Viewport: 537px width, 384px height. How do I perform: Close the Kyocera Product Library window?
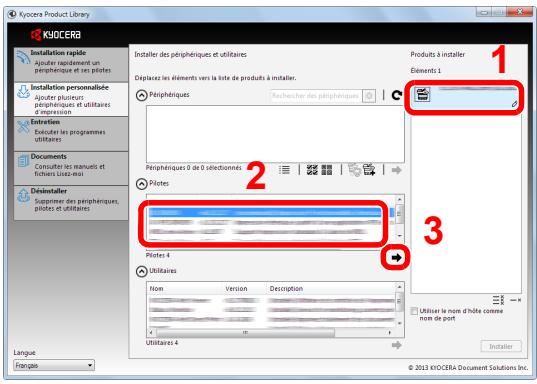click(520, 12)
